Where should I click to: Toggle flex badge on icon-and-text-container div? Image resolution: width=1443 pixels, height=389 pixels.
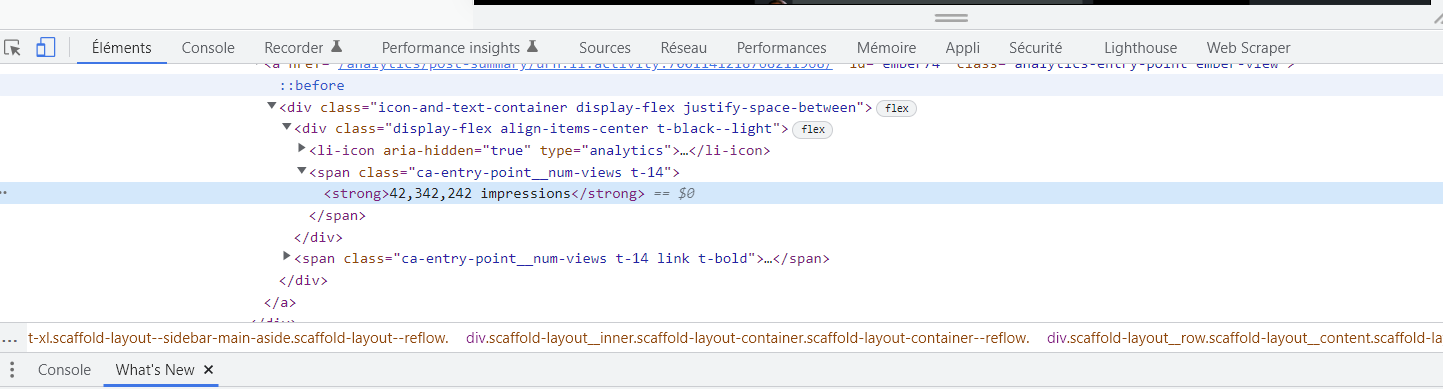coord(897,108)
